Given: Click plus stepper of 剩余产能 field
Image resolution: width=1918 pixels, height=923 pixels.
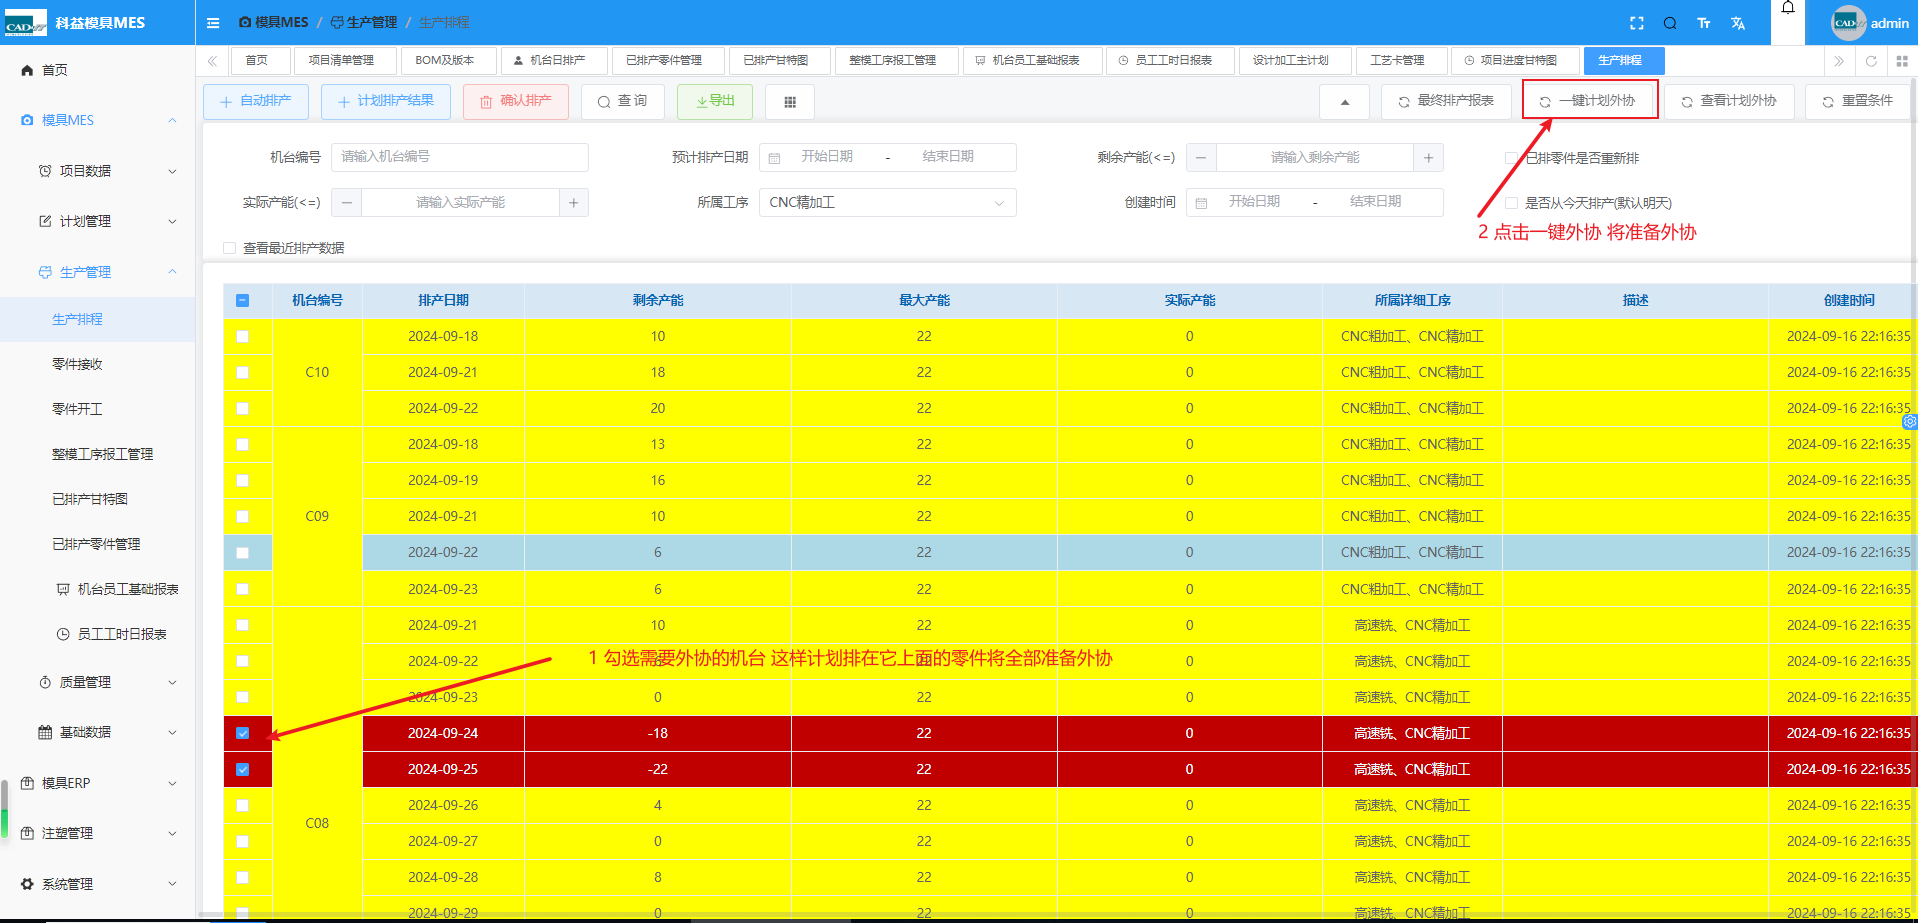Looking at the screenshot, I should click(x=1428, y=157).
